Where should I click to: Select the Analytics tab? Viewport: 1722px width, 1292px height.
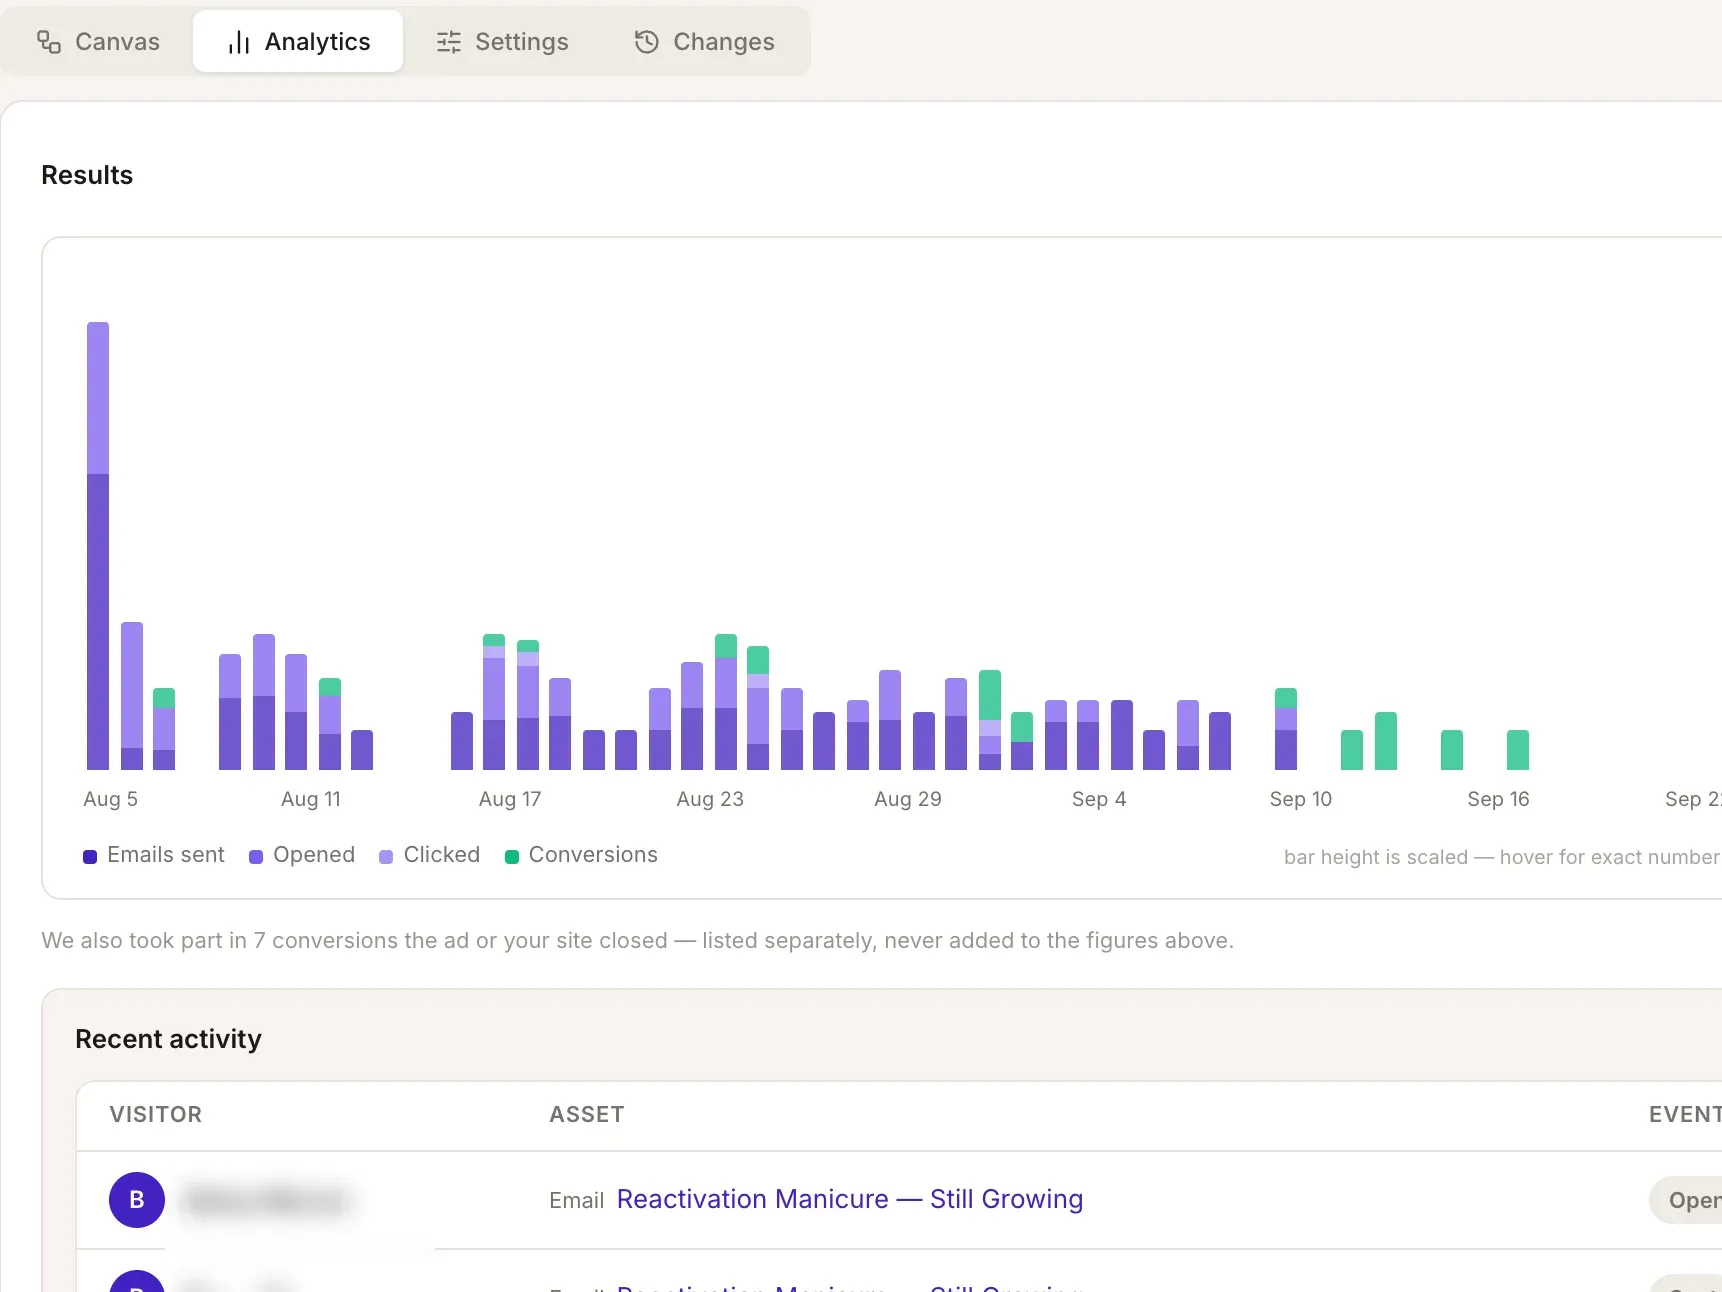298,42
